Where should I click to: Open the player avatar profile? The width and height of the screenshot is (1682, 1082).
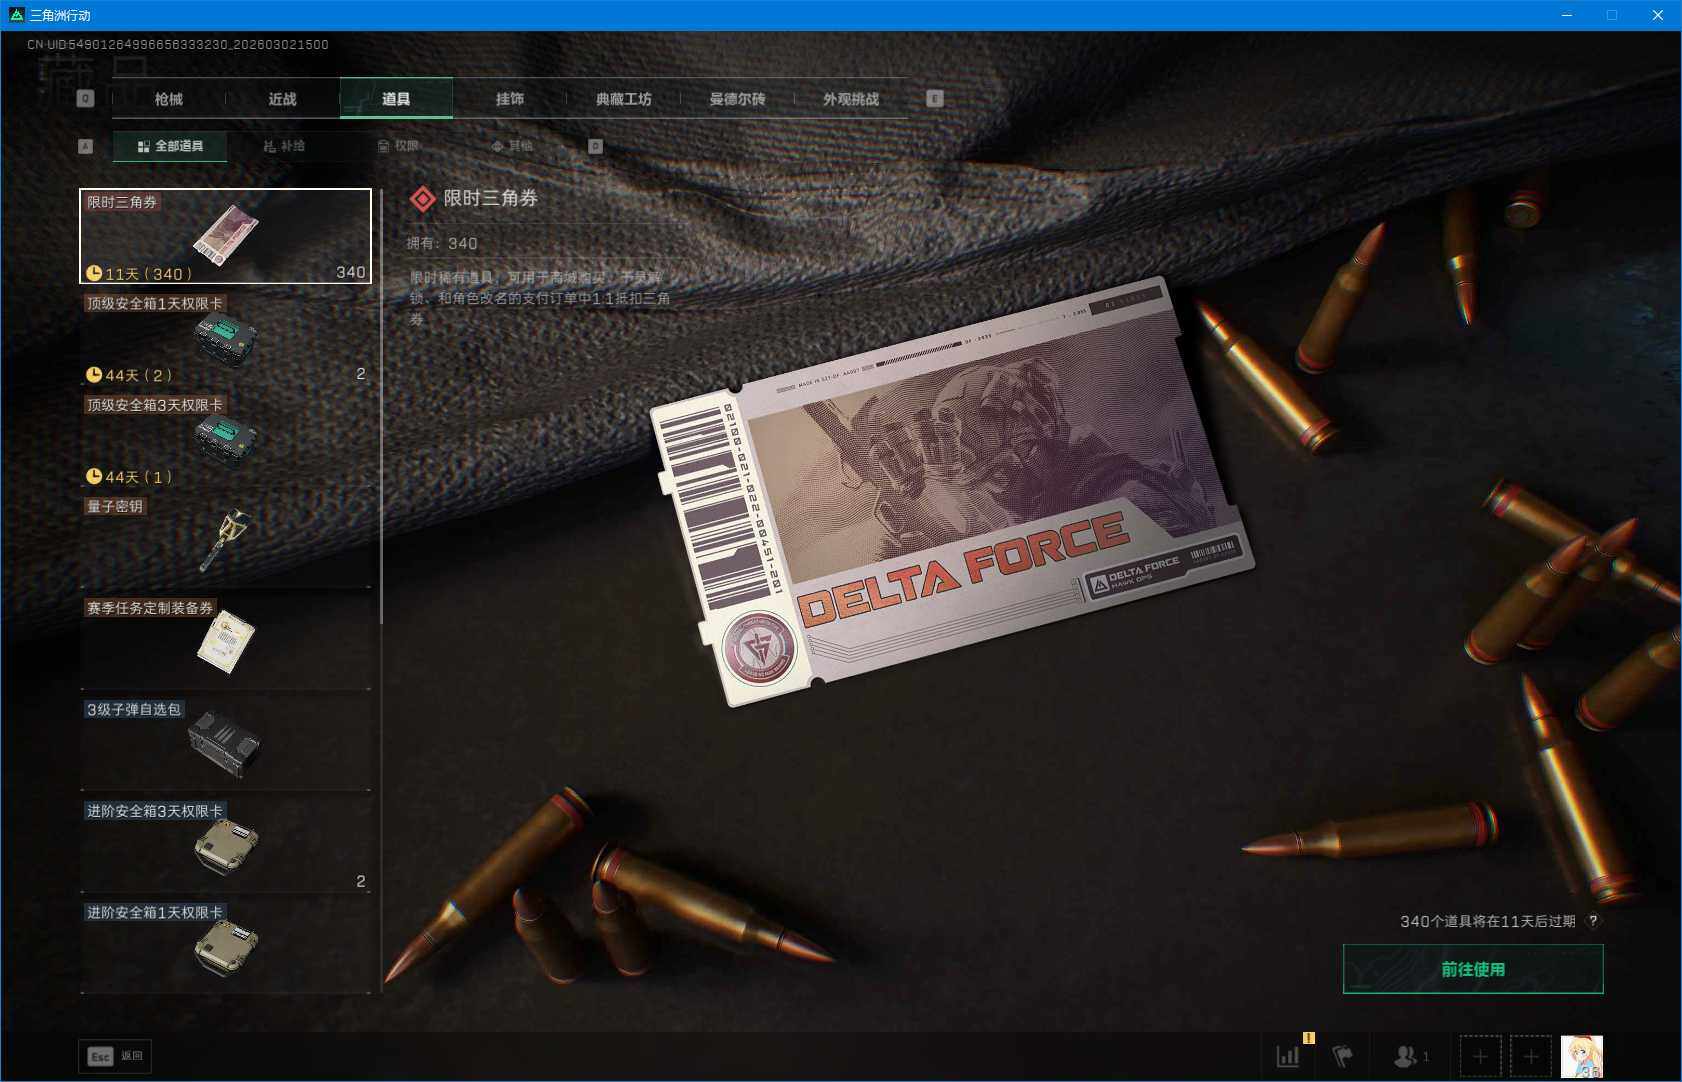pos(1582,1056)
